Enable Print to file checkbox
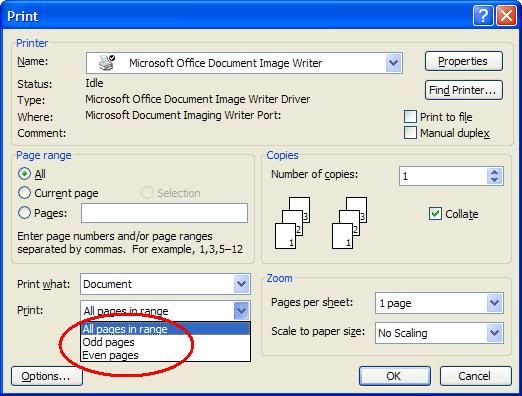This screenshot has width=522, height=396. (x=410, y=117)
